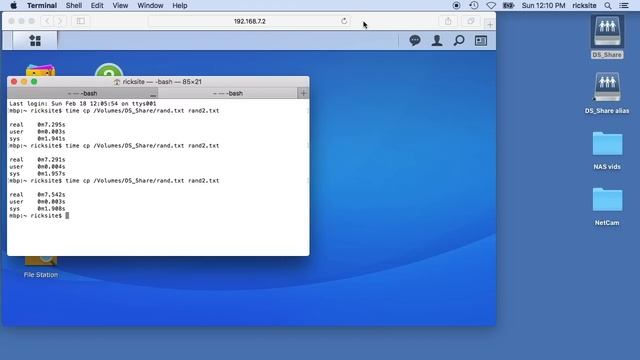Open DSM search
The image size is (640, 360).
[459, 40]
